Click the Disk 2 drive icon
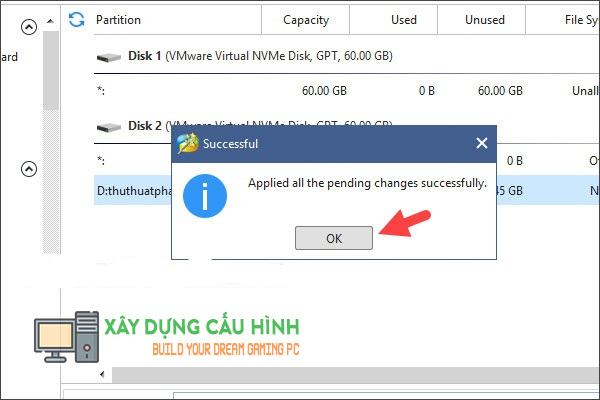The image size is (600, 400). (x=109, y=127)
